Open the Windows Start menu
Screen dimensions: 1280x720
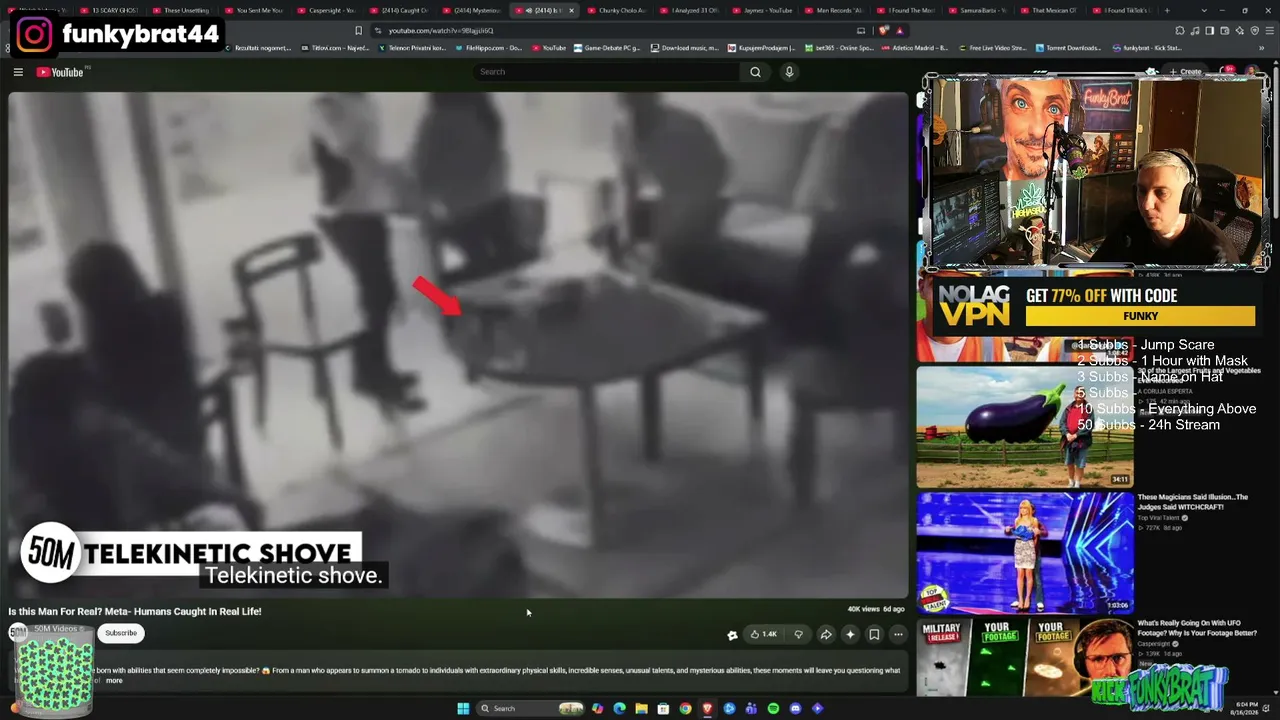click(x=463, y=709)
